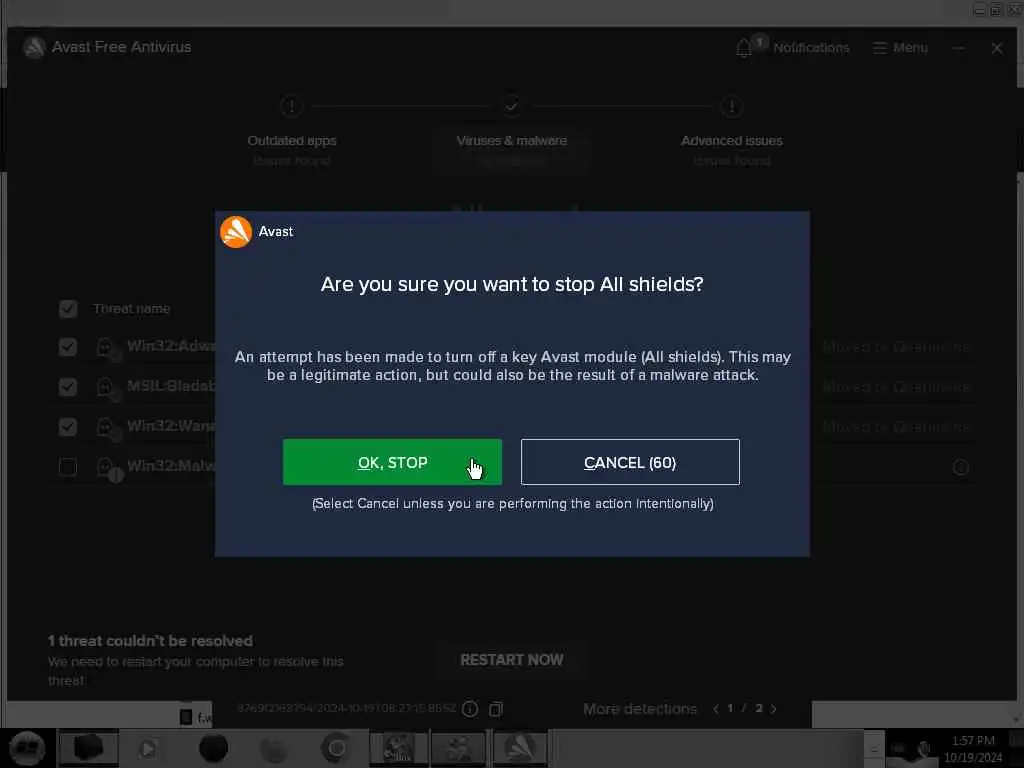
Task: Click the threat icon beside Win32:Adw
Action: [108, 348]
